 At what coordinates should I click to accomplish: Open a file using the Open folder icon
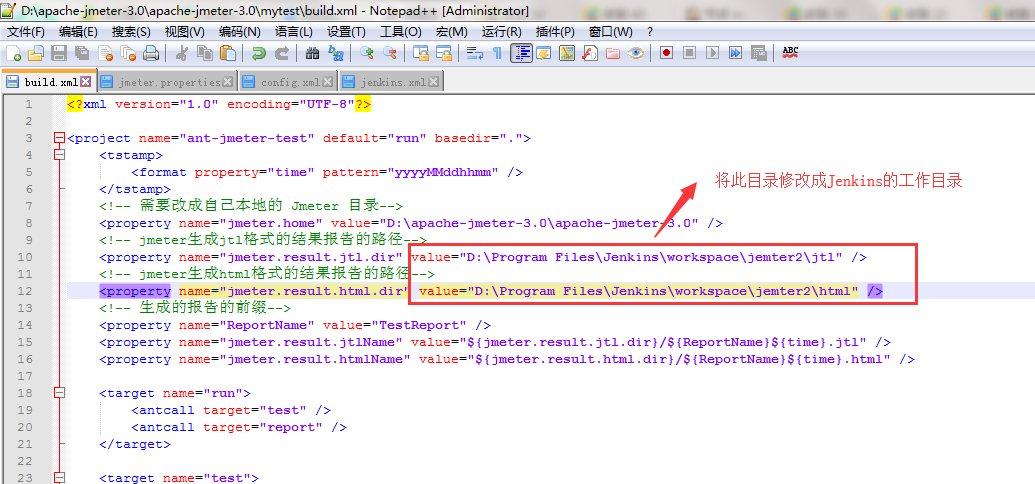coord(36,53)
